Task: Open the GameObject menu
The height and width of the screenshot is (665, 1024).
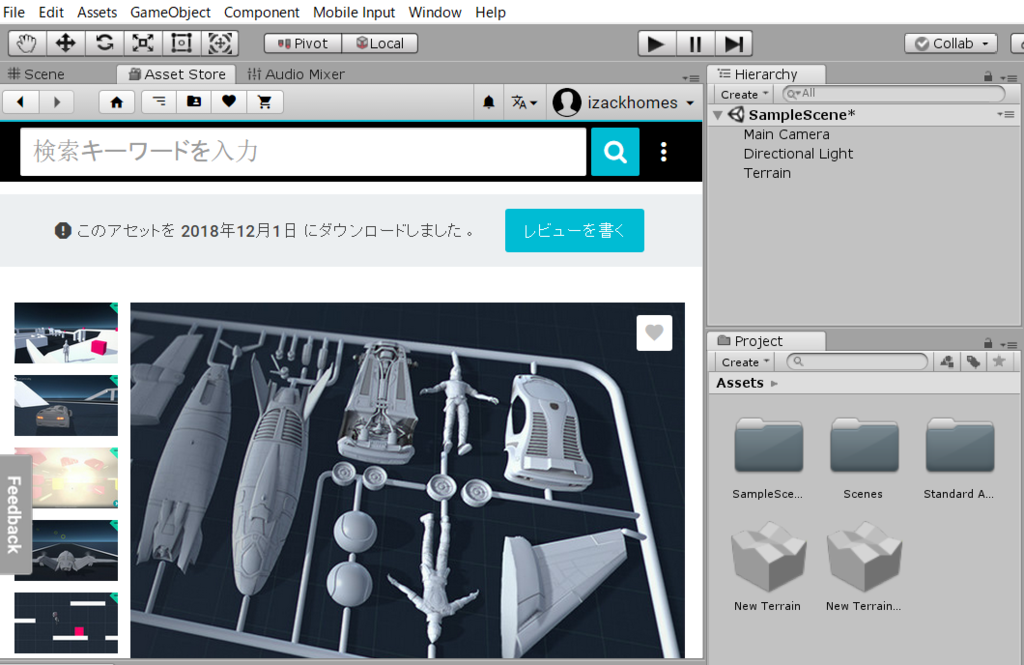Action: pos(170,12)
